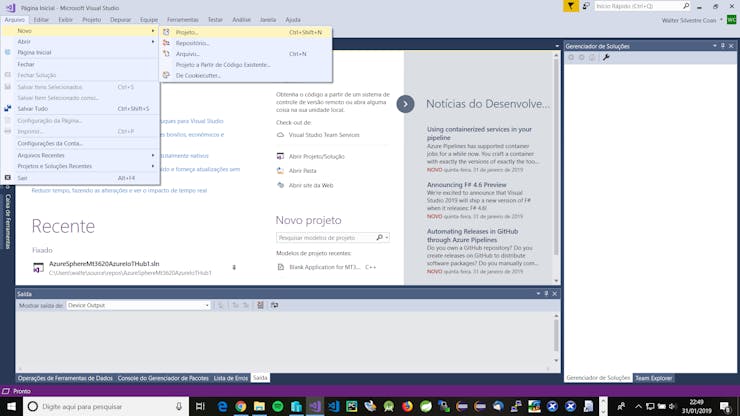Image resolution: width=740 pixels, height=416 pixels.
Task: Open the Depurar menu
Action: pyautogui.click(x=120, y=20)
